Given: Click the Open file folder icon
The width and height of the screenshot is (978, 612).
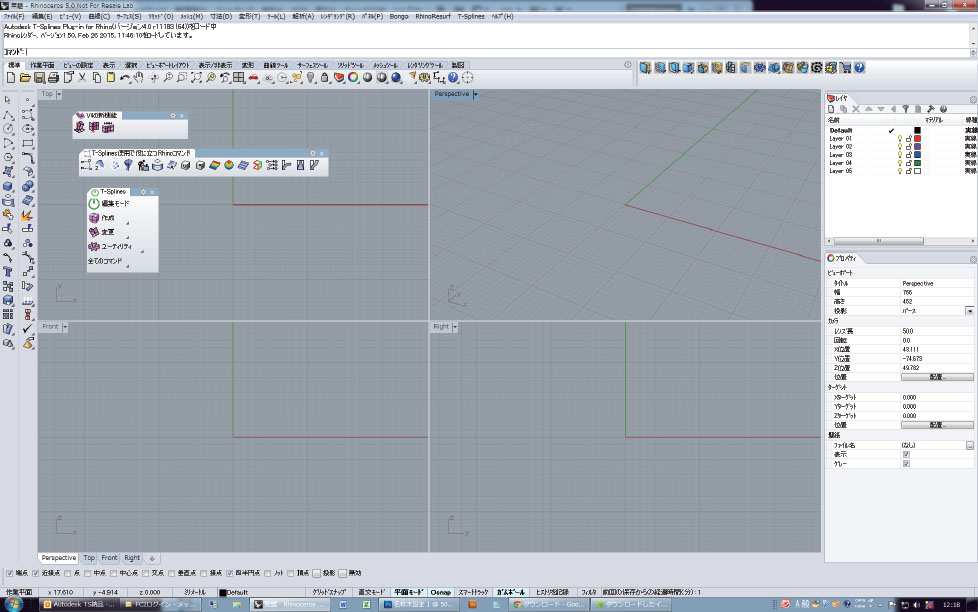Looking at the screenshot, I should click(25, 78).
